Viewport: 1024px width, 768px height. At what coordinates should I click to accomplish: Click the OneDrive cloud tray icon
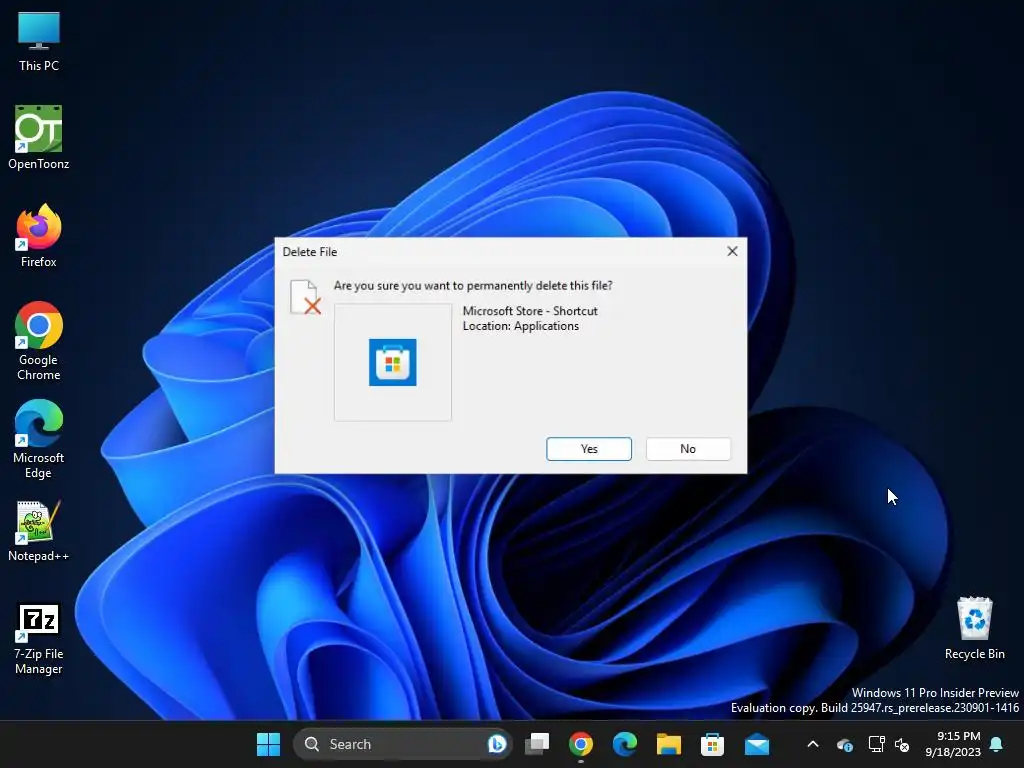[x=845, y=744]
